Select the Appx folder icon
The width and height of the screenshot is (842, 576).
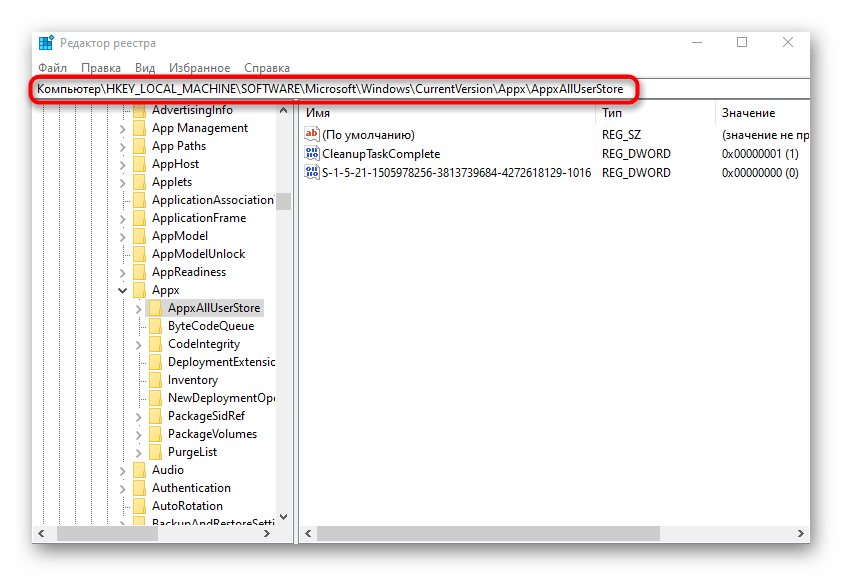[x=140, y=290]
